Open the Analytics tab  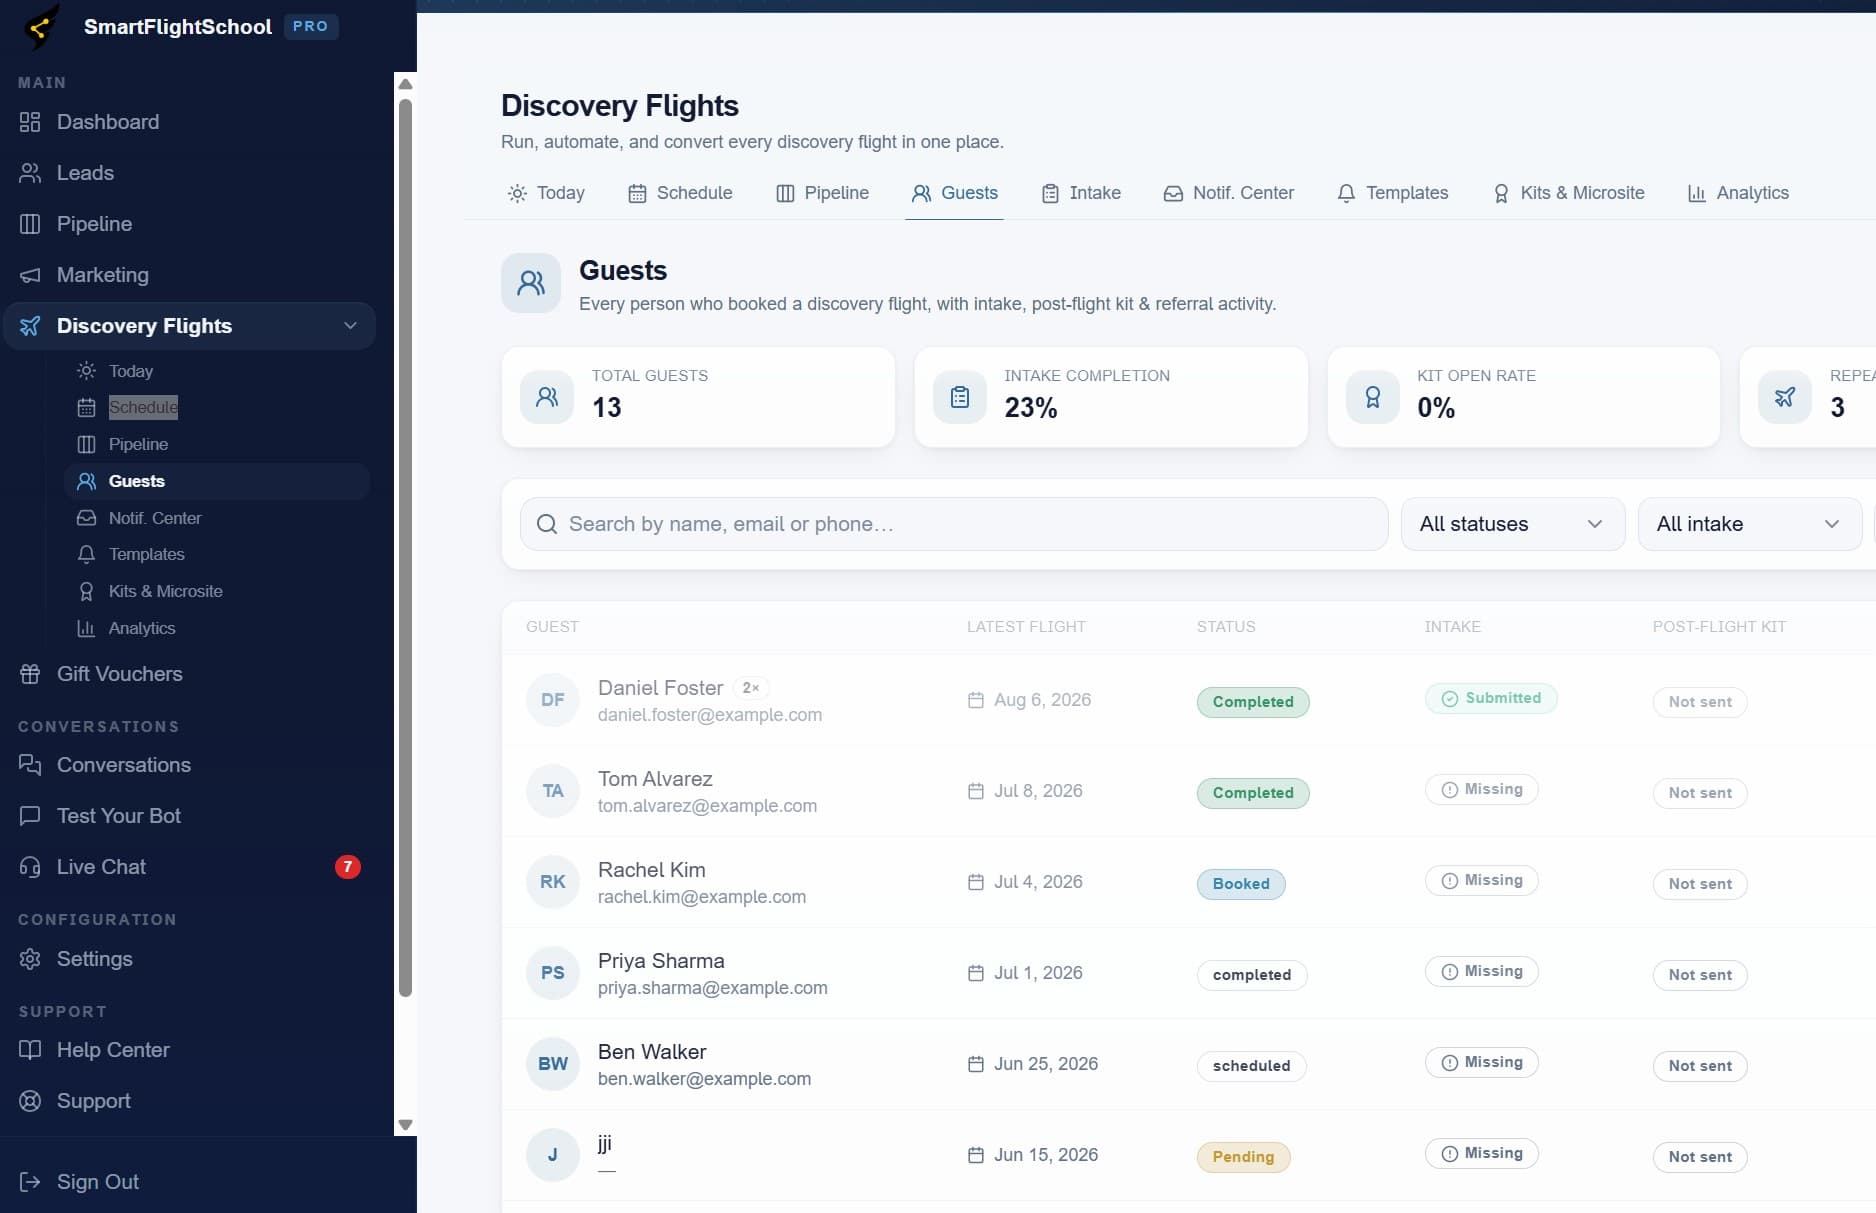[x=1738, y=193]
